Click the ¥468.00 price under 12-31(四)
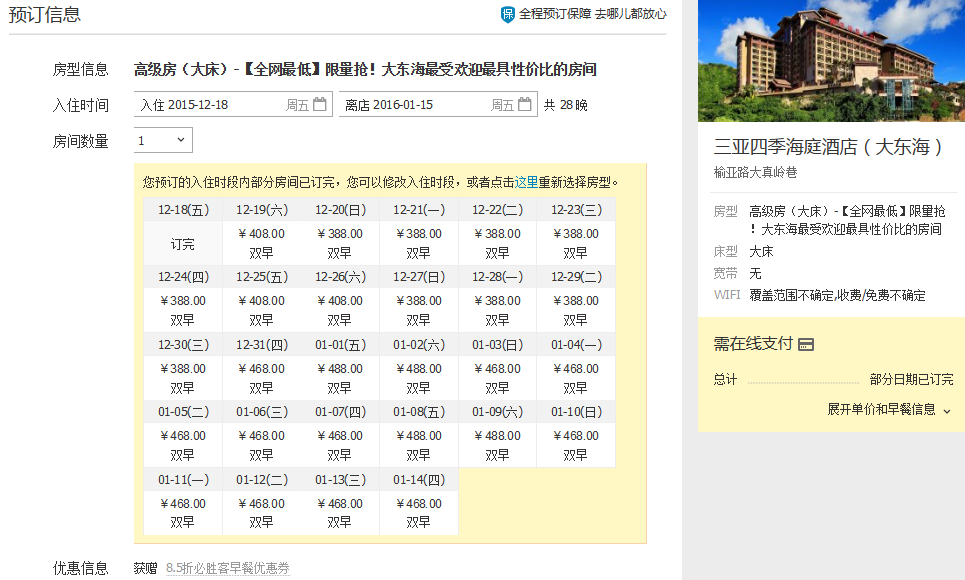Screen dimensions: 965x580 [262, 369]
